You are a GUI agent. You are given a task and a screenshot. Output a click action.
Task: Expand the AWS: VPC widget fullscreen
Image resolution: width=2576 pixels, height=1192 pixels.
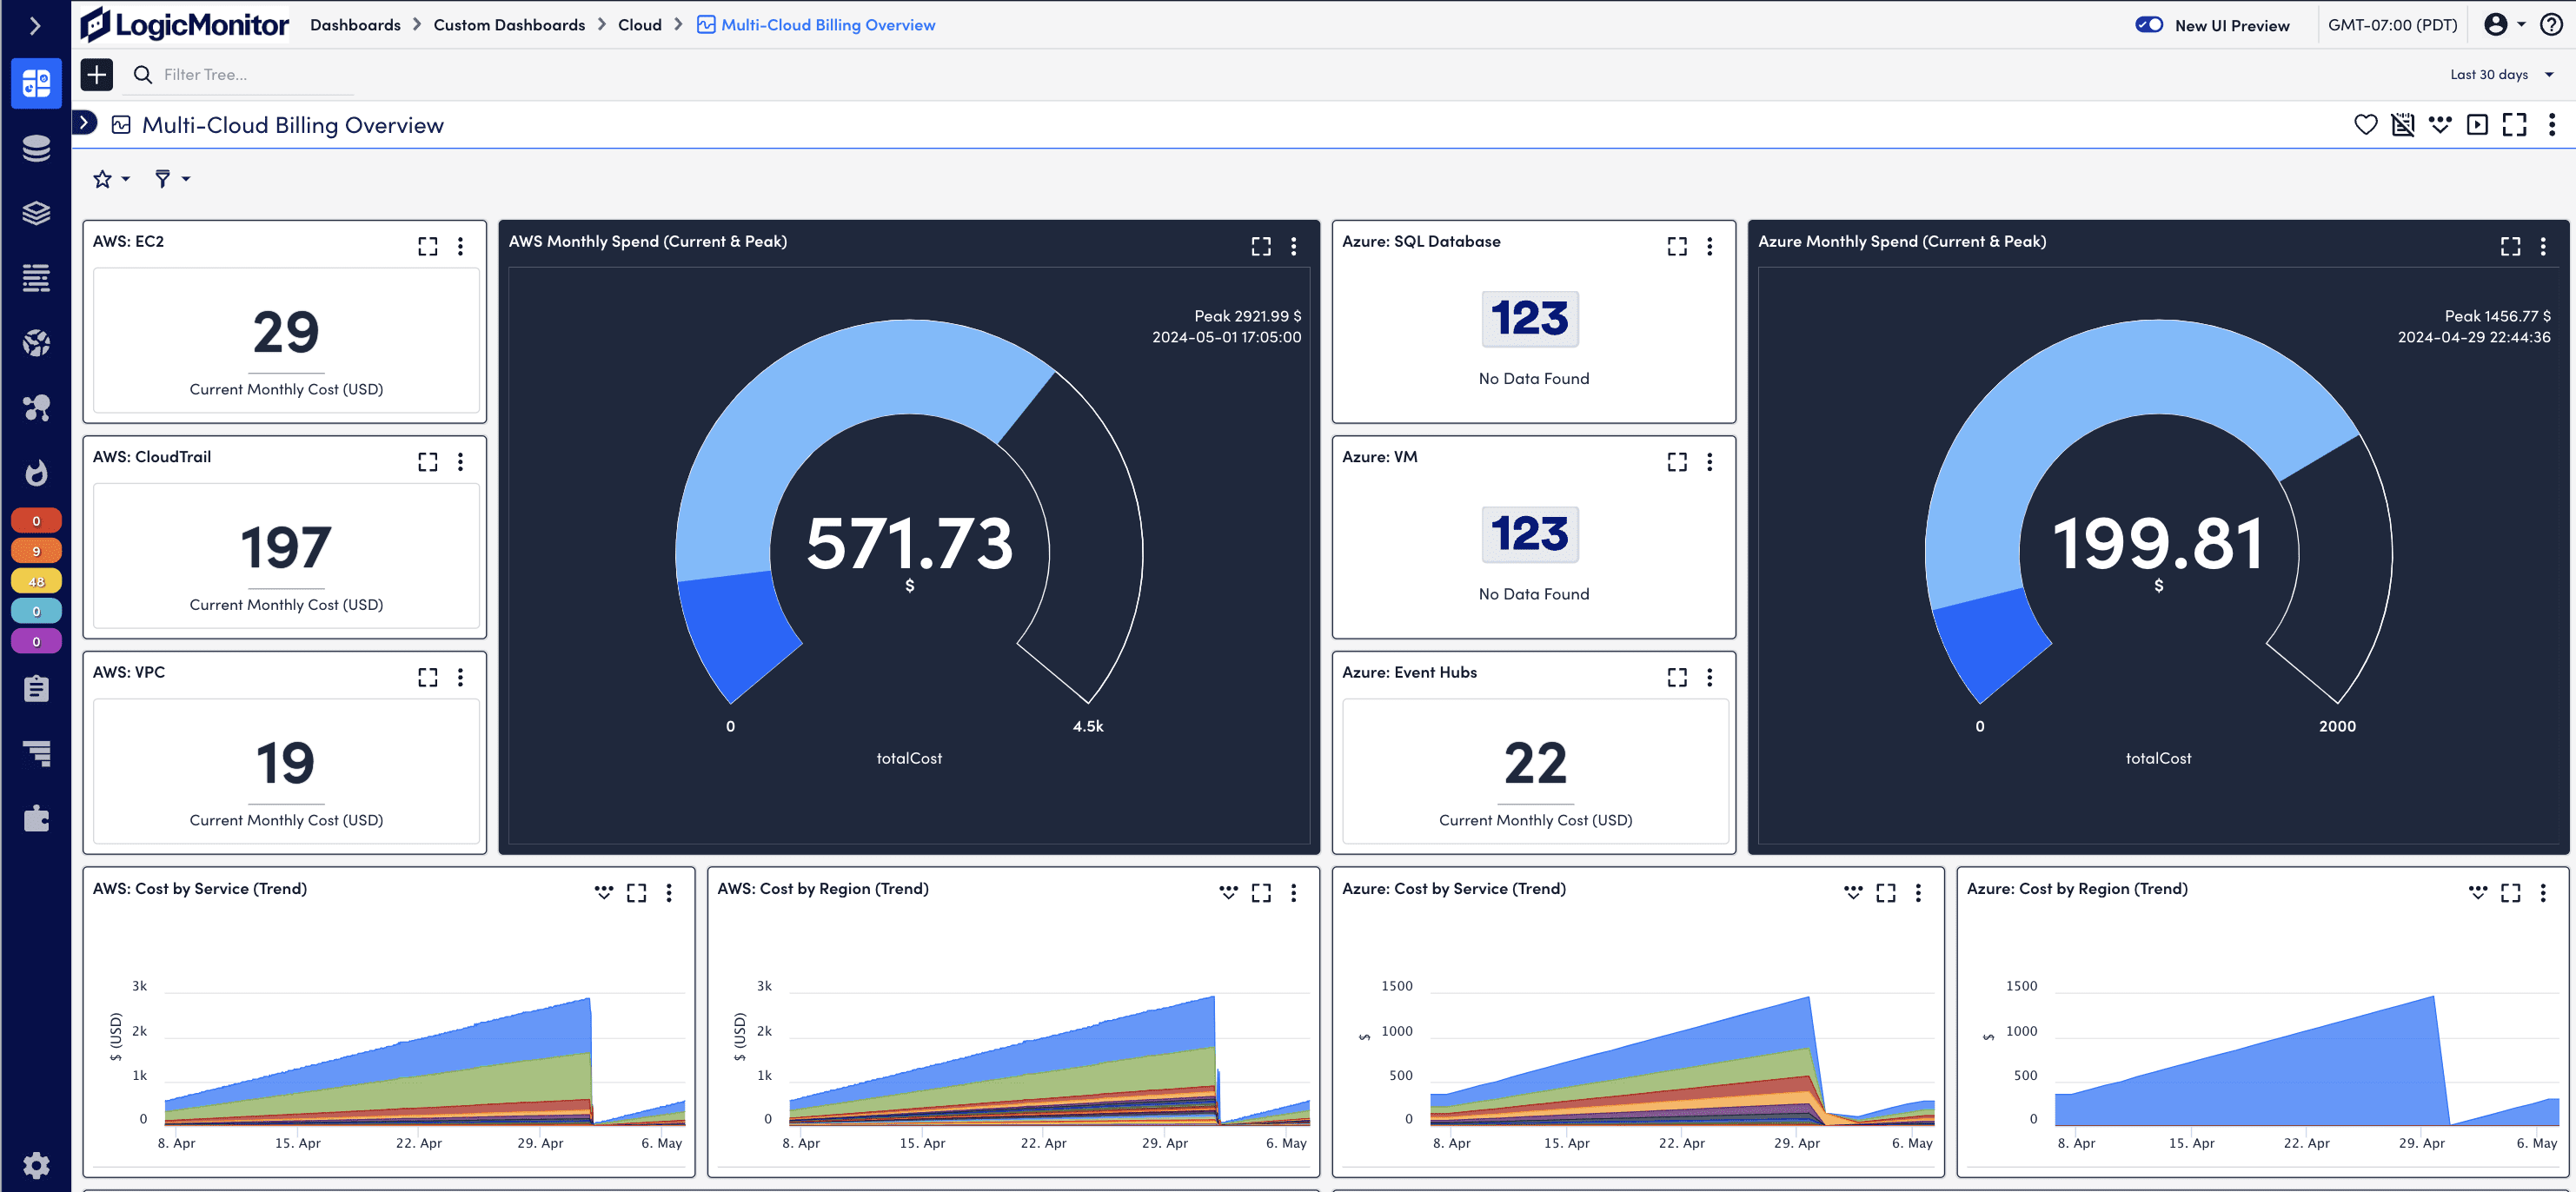(428, 677)
